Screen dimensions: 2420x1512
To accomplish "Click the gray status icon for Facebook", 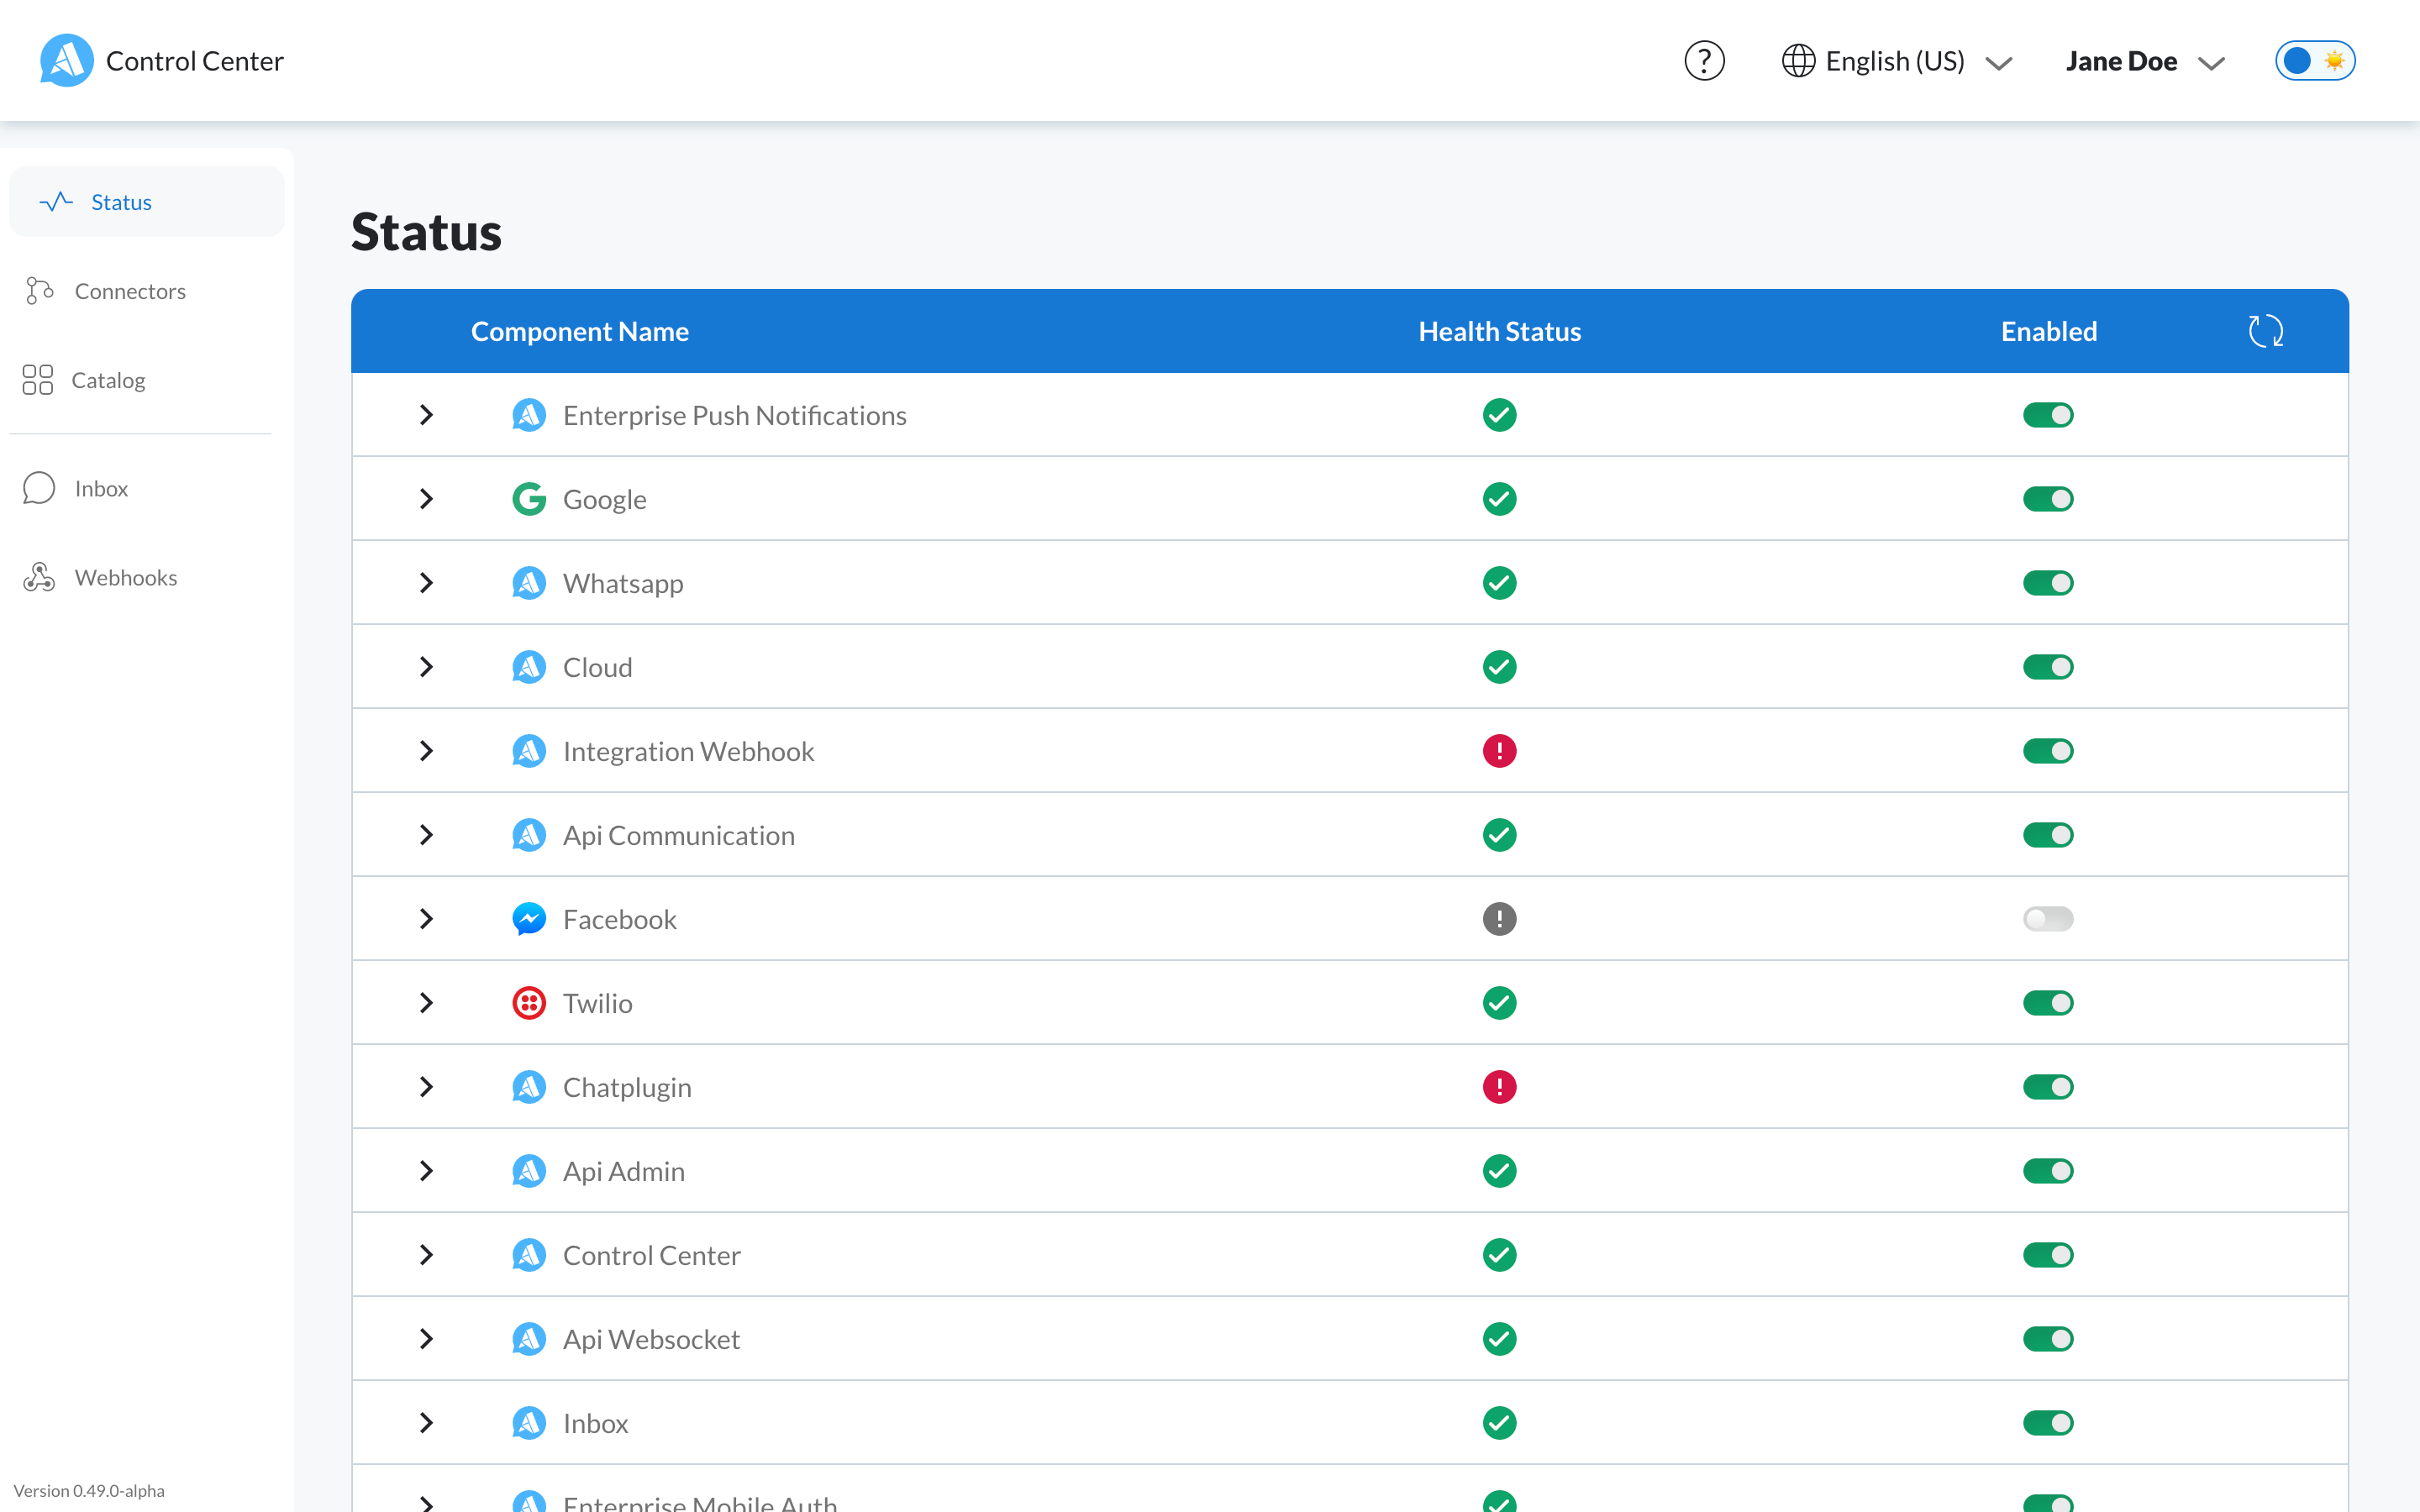I will coord(1499,919).
